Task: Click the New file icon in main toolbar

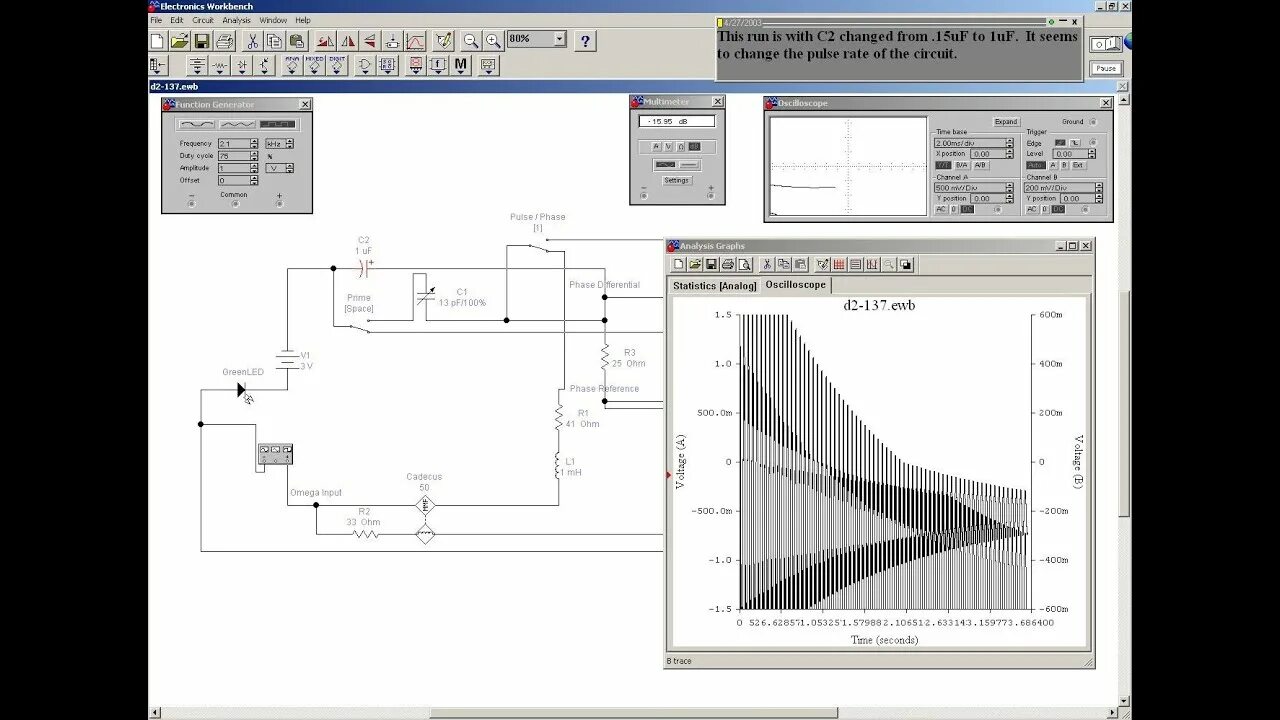Action: 157,41
